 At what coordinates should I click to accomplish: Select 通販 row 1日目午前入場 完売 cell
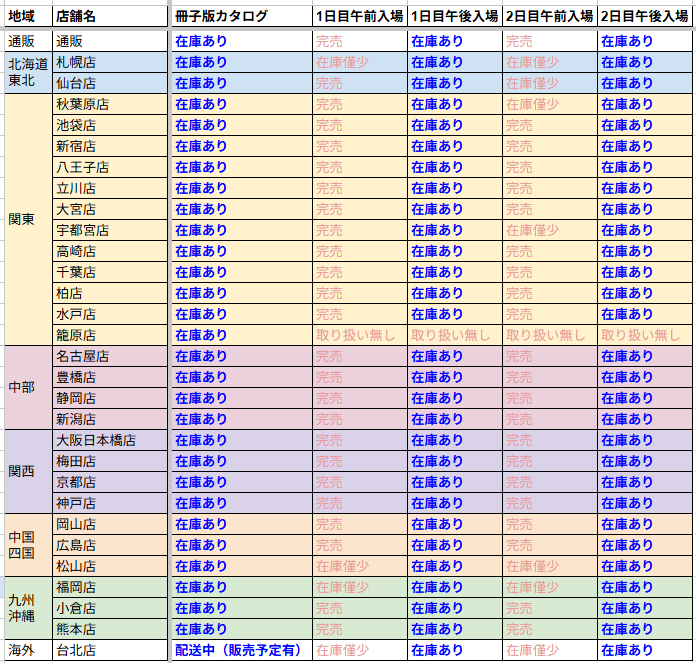point(360,41)
